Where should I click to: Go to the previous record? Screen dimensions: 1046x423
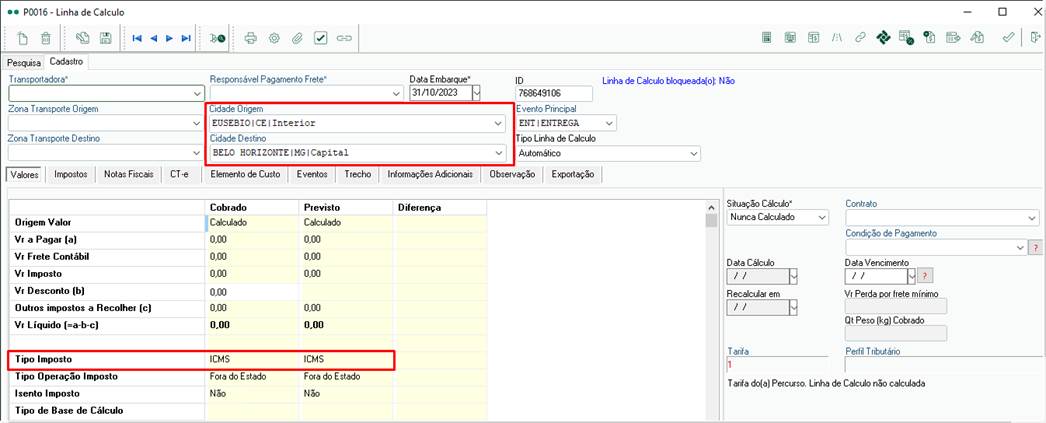(x=153, y=38)
